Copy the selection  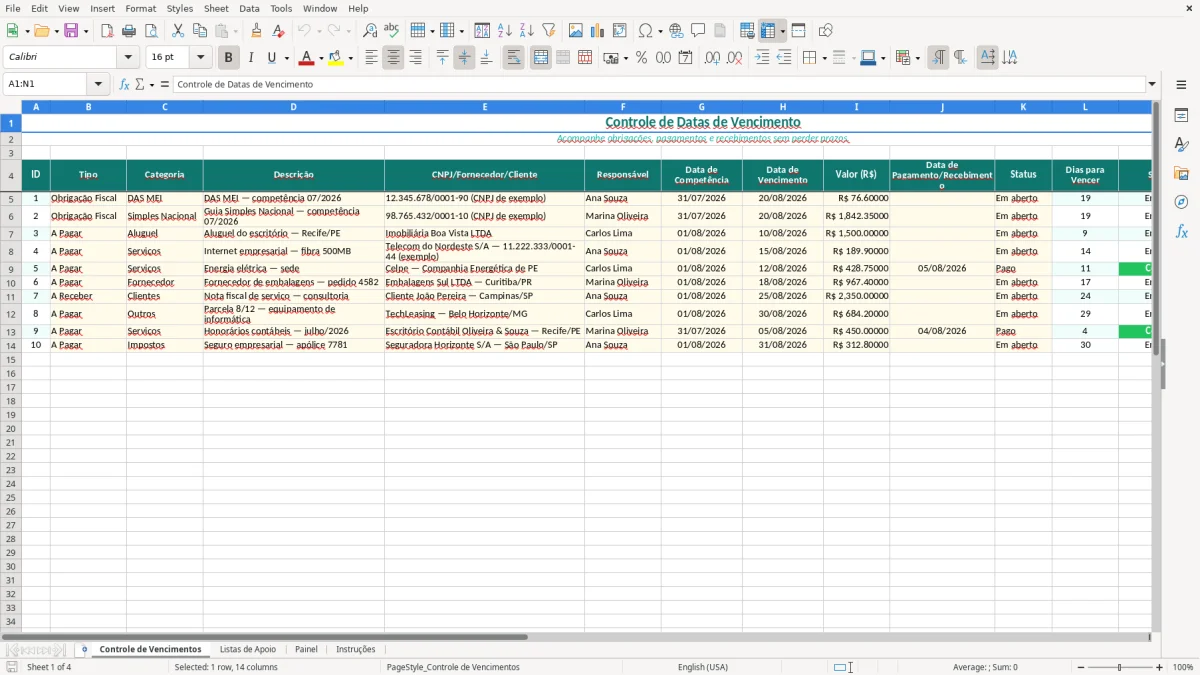click(200, 31)
